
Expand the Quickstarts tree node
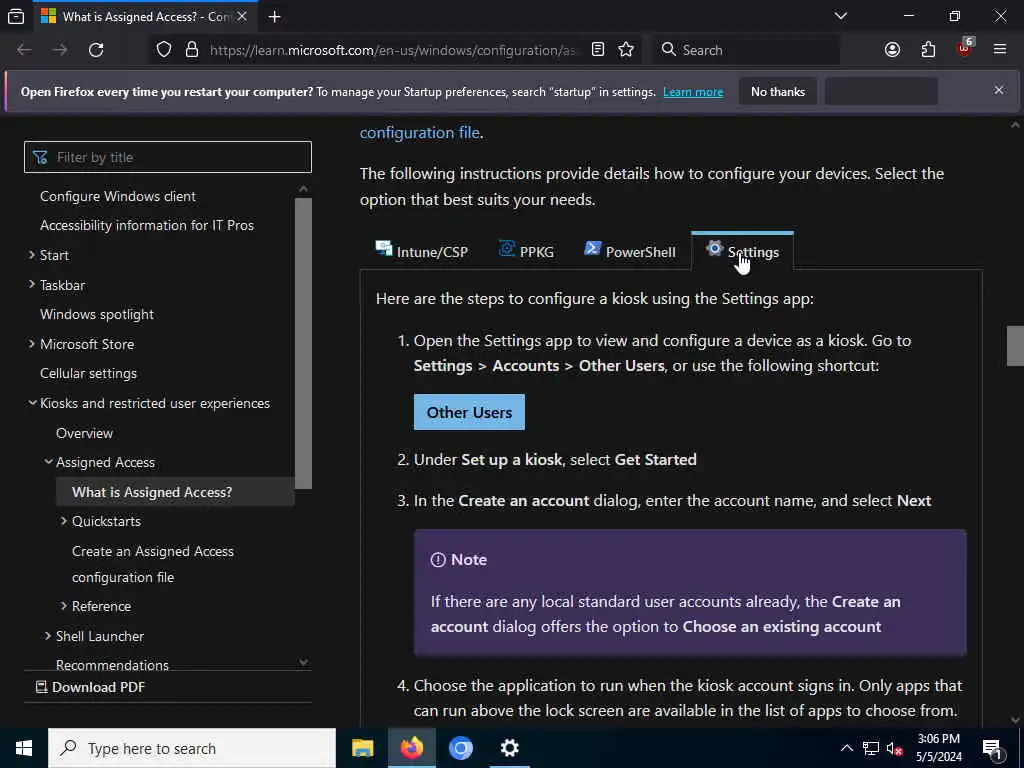pyautogui.click(x=64, y=520)
